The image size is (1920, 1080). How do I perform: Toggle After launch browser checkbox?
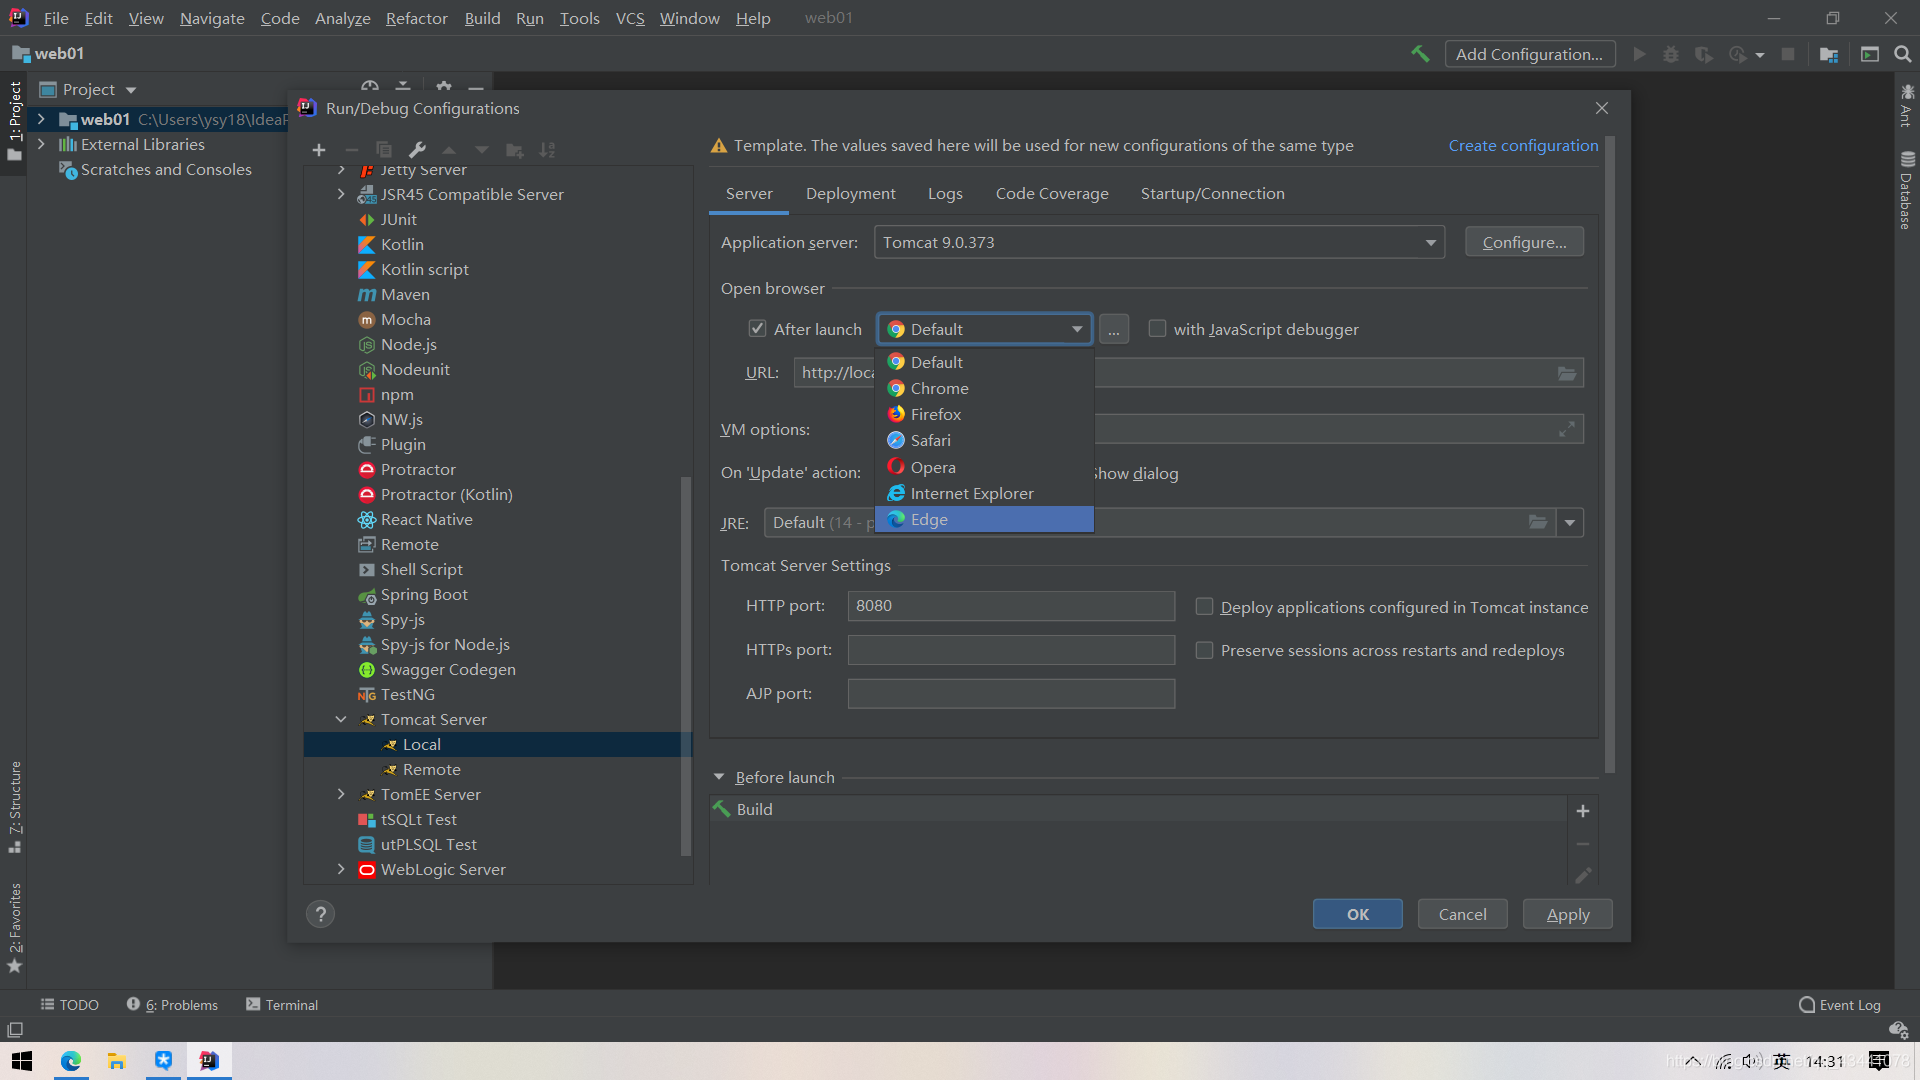[x=756, y=328]
